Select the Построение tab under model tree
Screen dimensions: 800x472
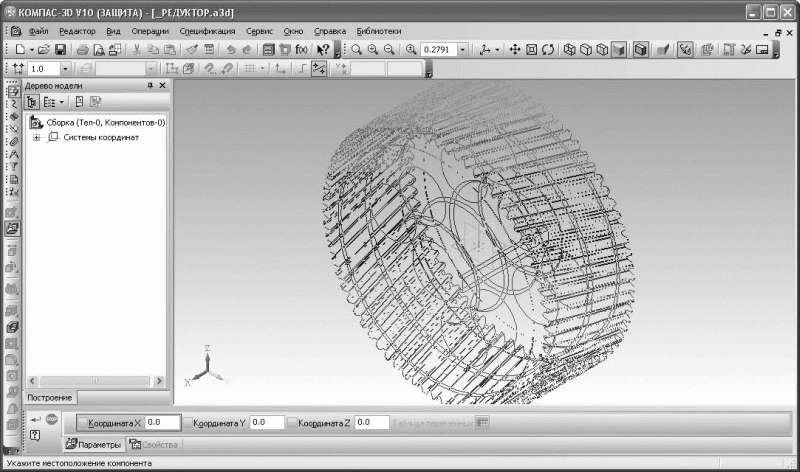point(49,398)
